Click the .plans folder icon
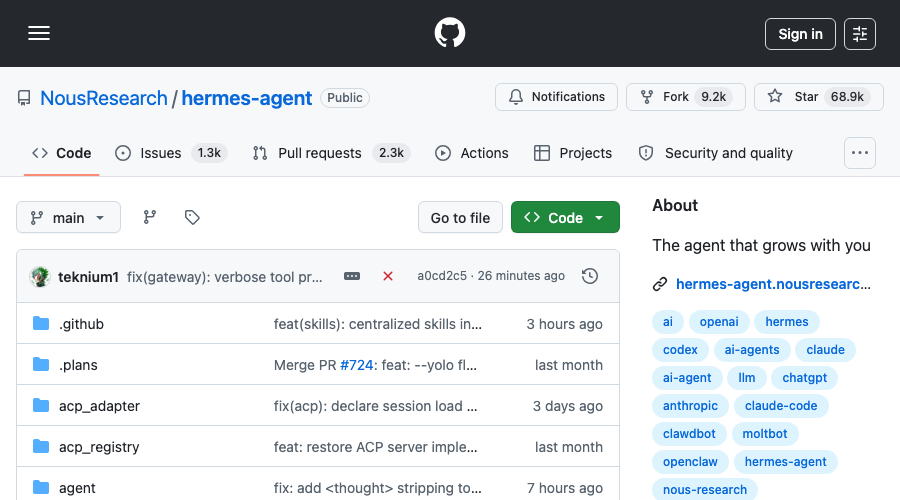Viewport: 900px width, 500px height. coord(41,364)
